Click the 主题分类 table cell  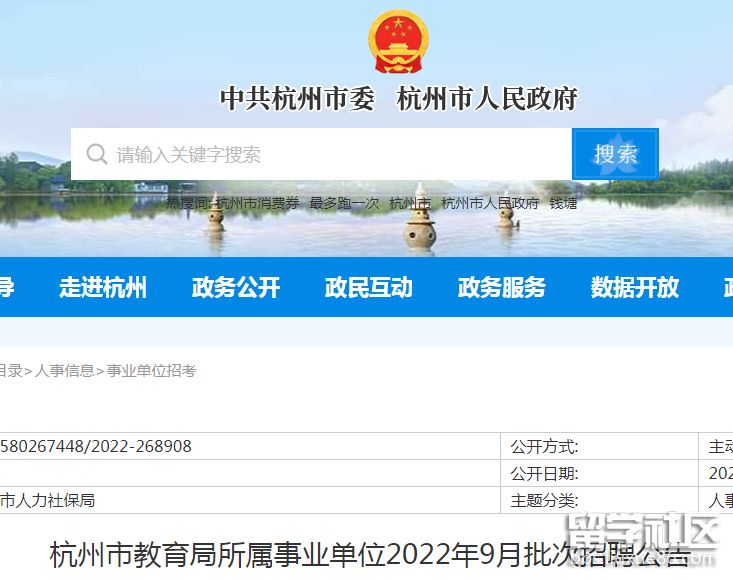[545, 500]
